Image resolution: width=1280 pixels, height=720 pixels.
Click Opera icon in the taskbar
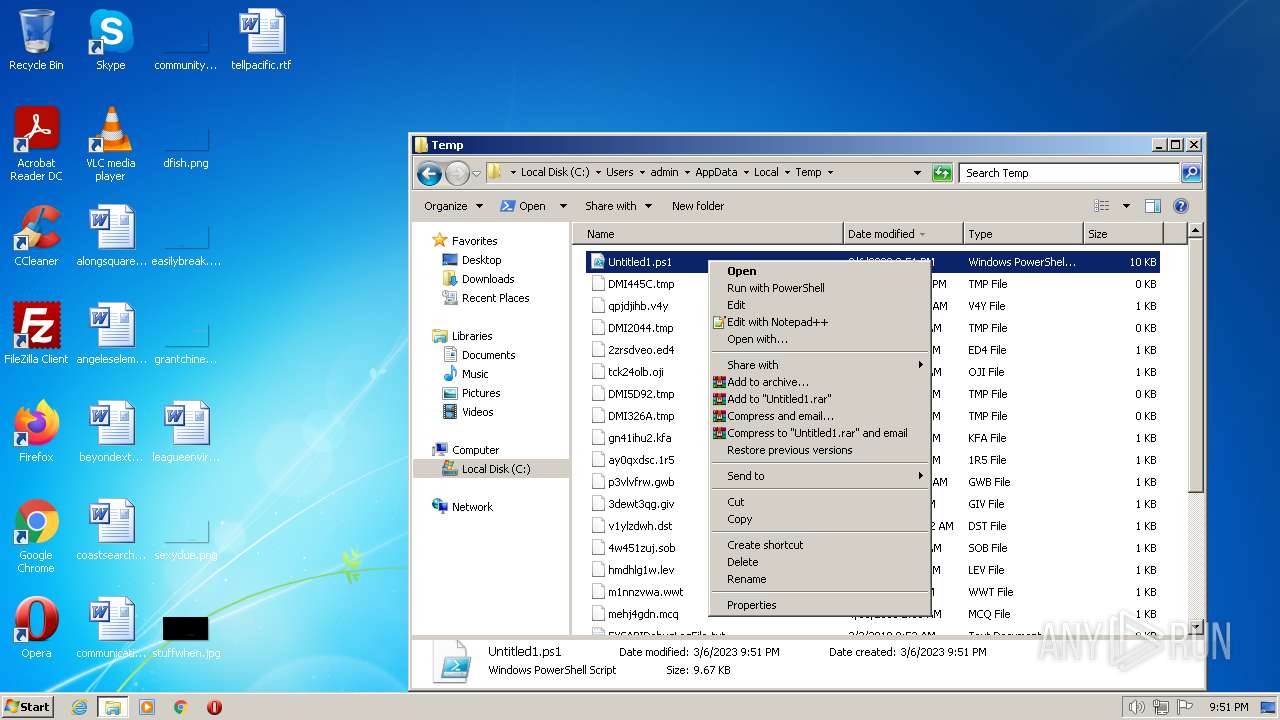coord(214,707)
